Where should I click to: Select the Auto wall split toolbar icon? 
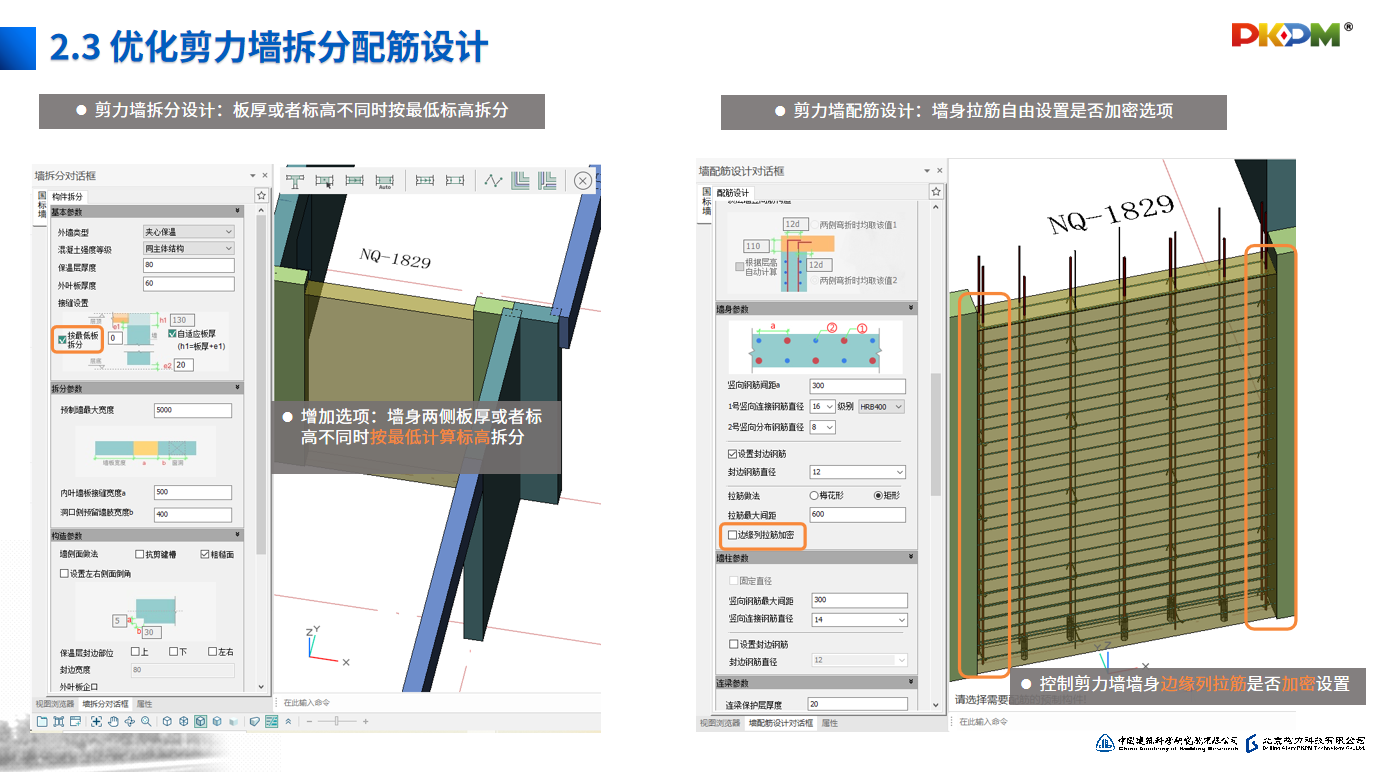(385, 181)
